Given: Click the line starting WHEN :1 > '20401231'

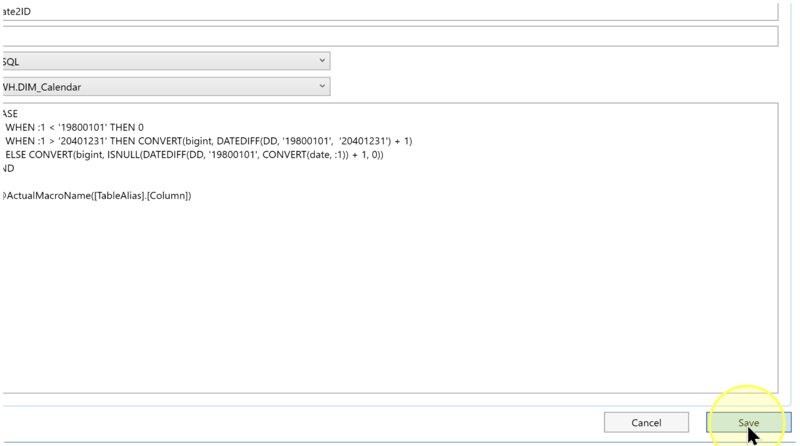Looking at the screenshot, I should (209, 141).
